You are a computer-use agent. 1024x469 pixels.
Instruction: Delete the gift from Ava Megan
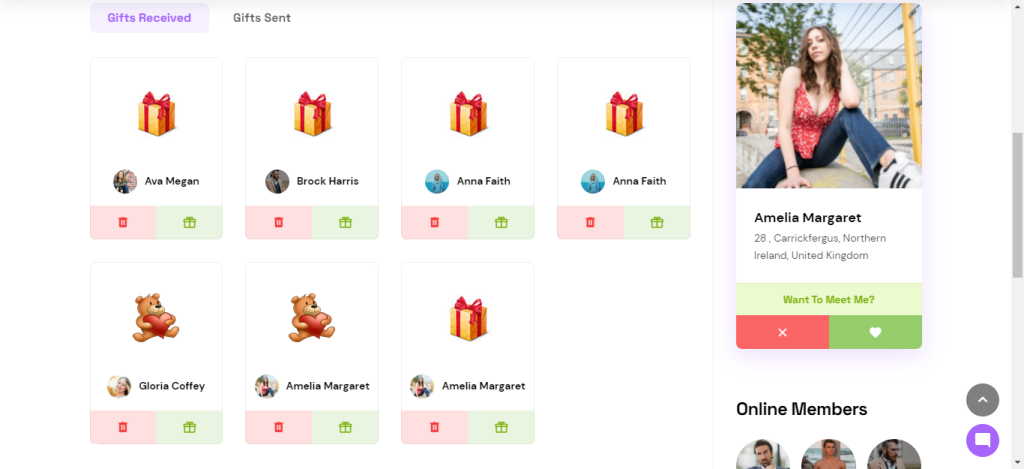click(x=123, y=222)
